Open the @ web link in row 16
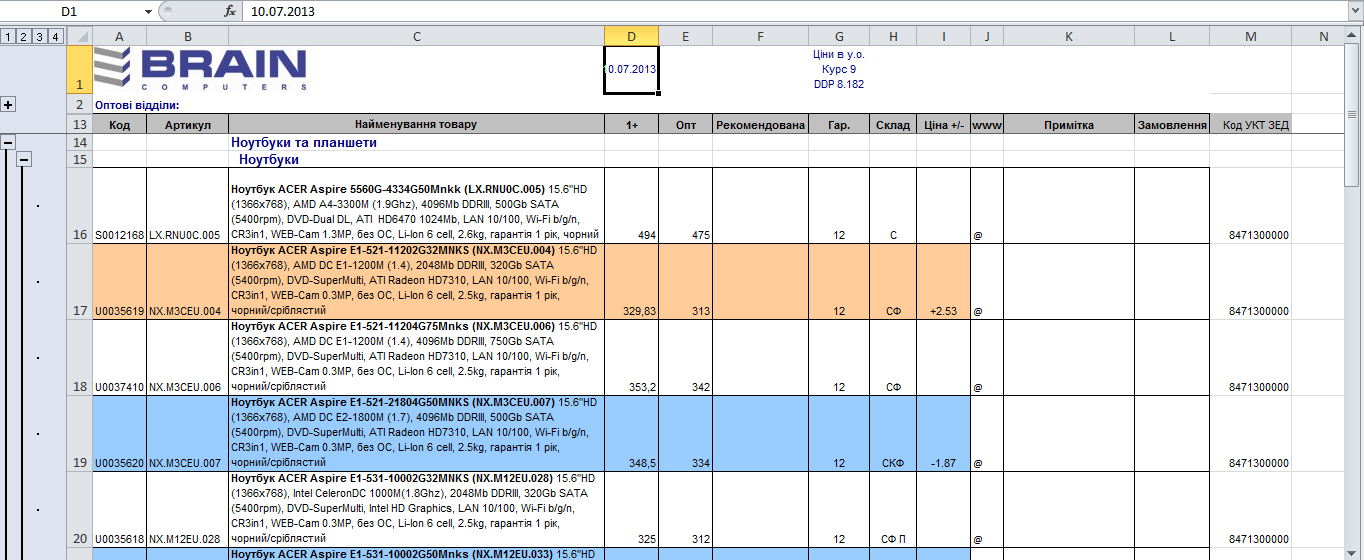Screen dimensions: 1364x560 [x=977, y=236]
